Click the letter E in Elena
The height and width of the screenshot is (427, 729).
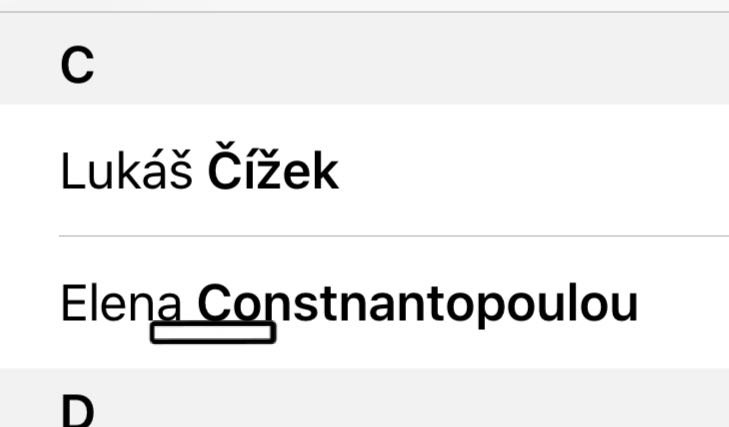click(71, 303)
